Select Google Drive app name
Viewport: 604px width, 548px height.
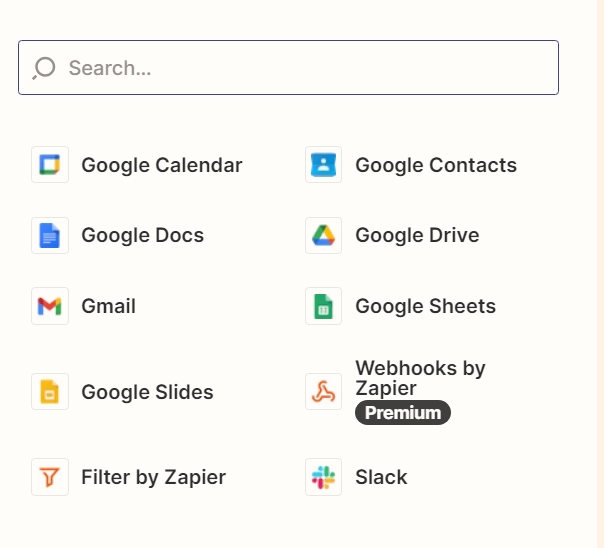[x=417, y=235]
